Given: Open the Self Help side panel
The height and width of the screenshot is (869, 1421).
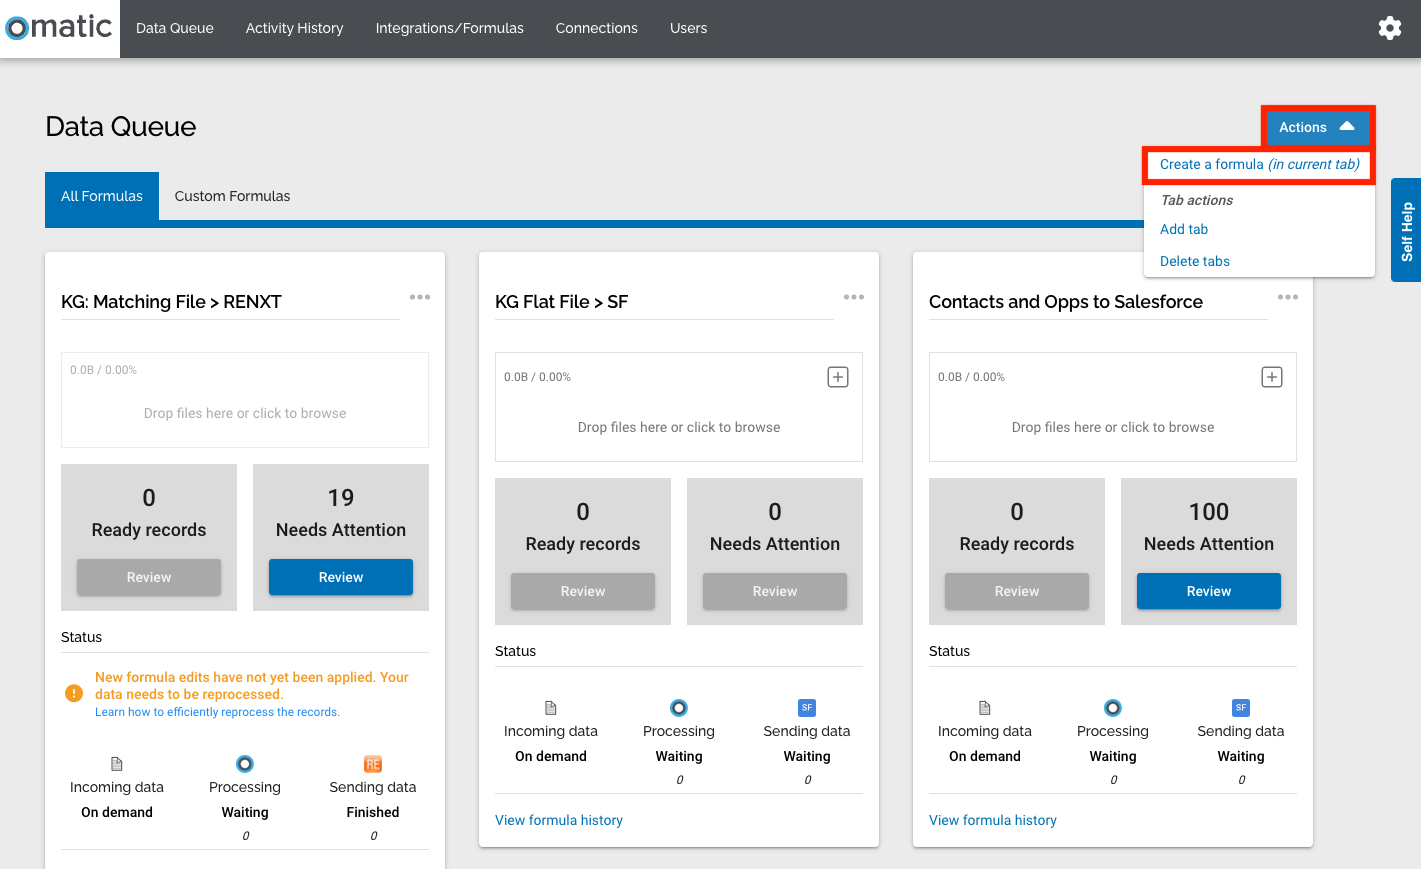Looking at the screenshot, I should coord(1406,231).
